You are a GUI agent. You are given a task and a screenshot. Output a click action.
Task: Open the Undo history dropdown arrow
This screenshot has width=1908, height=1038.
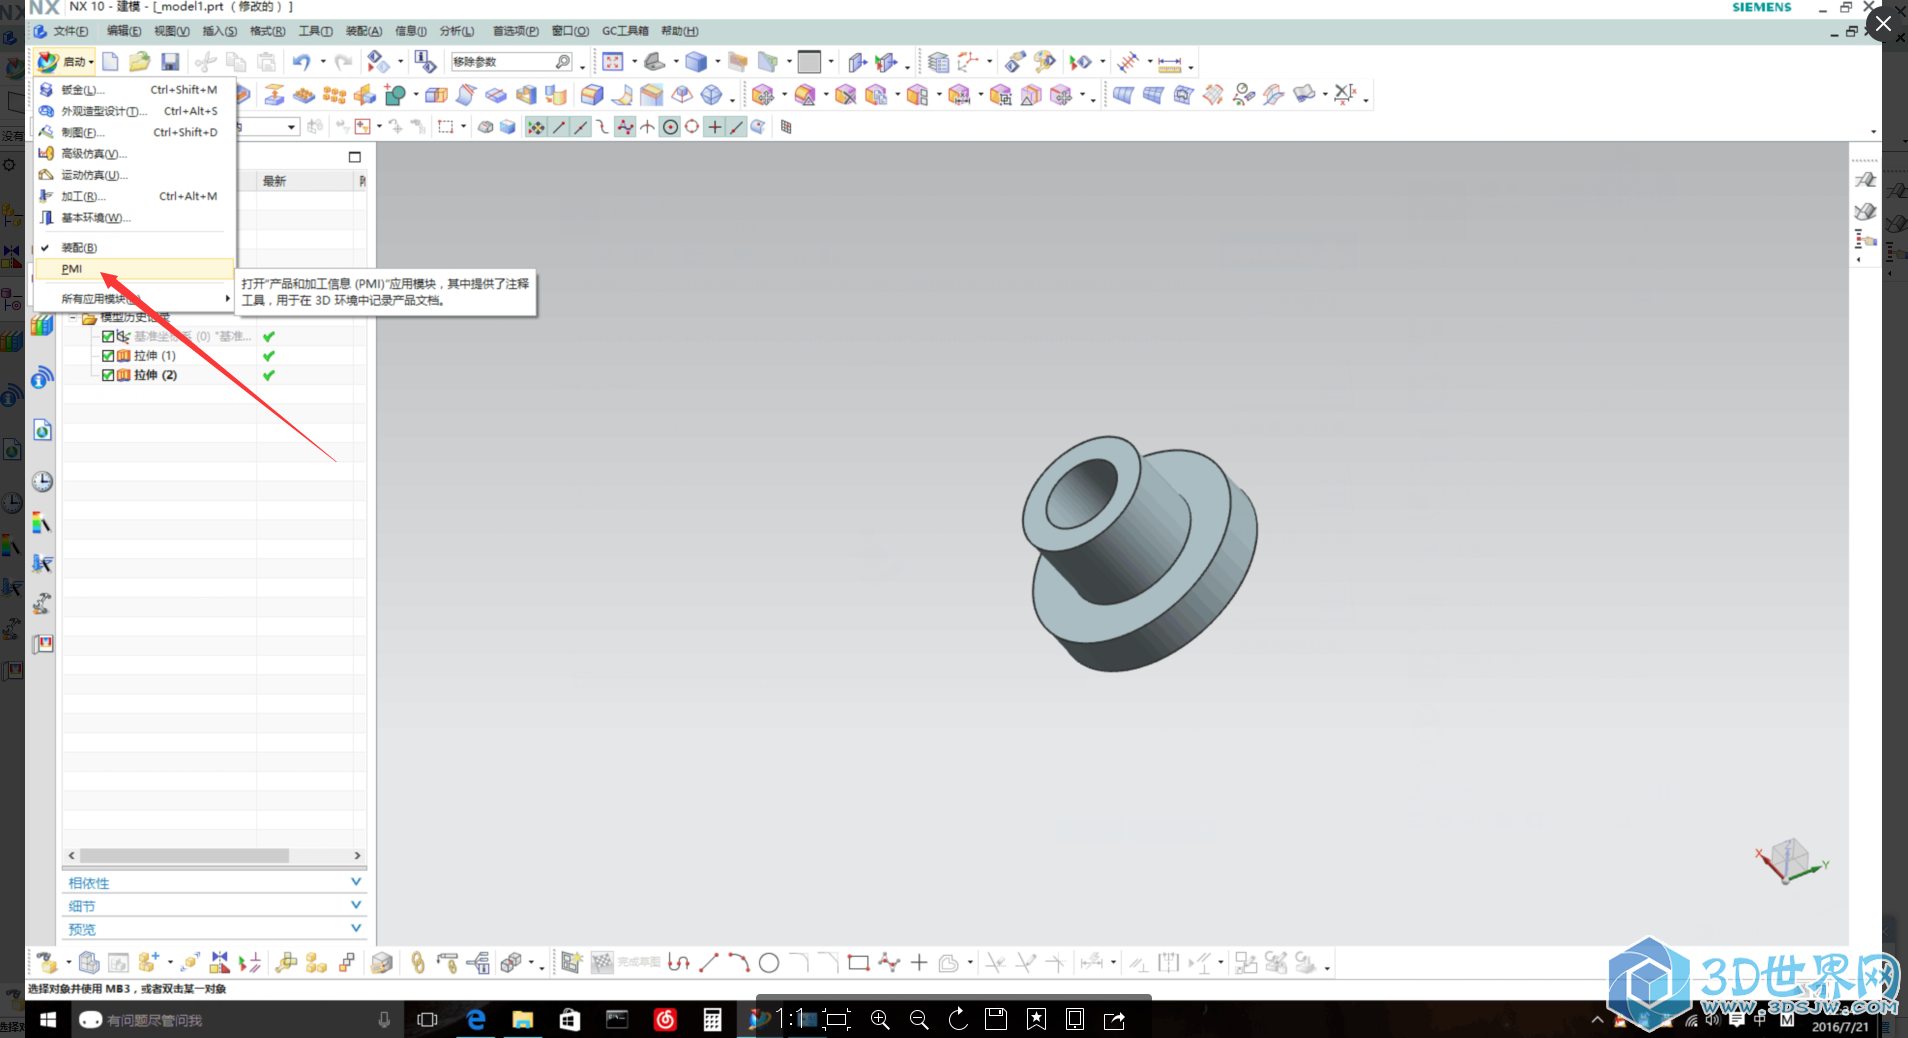(322, 62)
